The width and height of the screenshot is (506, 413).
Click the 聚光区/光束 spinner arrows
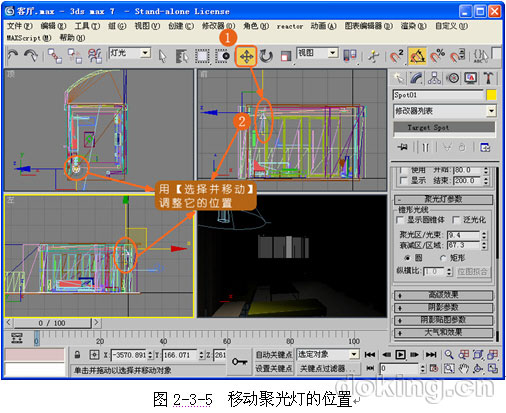484,235
